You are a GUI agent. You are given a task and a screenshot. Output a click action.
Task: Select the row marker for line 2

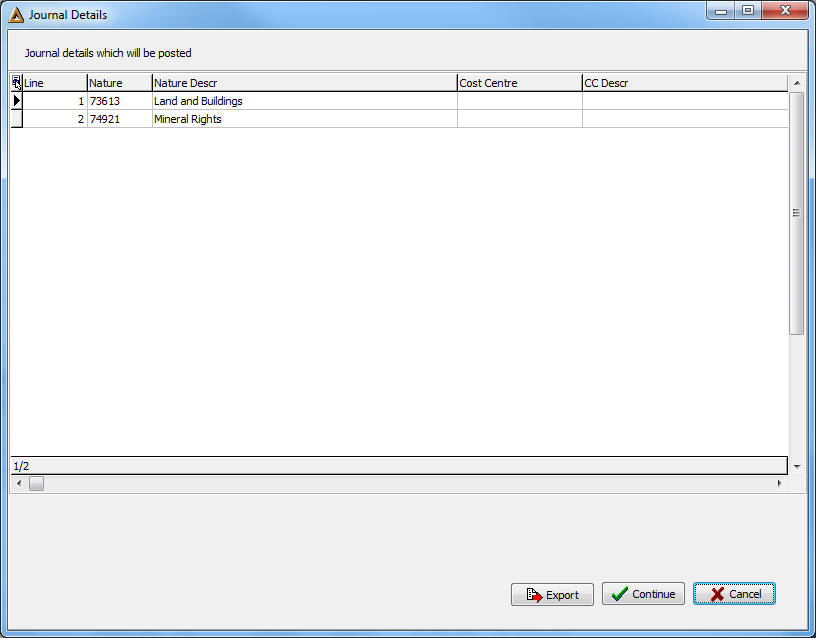point(17,119)
